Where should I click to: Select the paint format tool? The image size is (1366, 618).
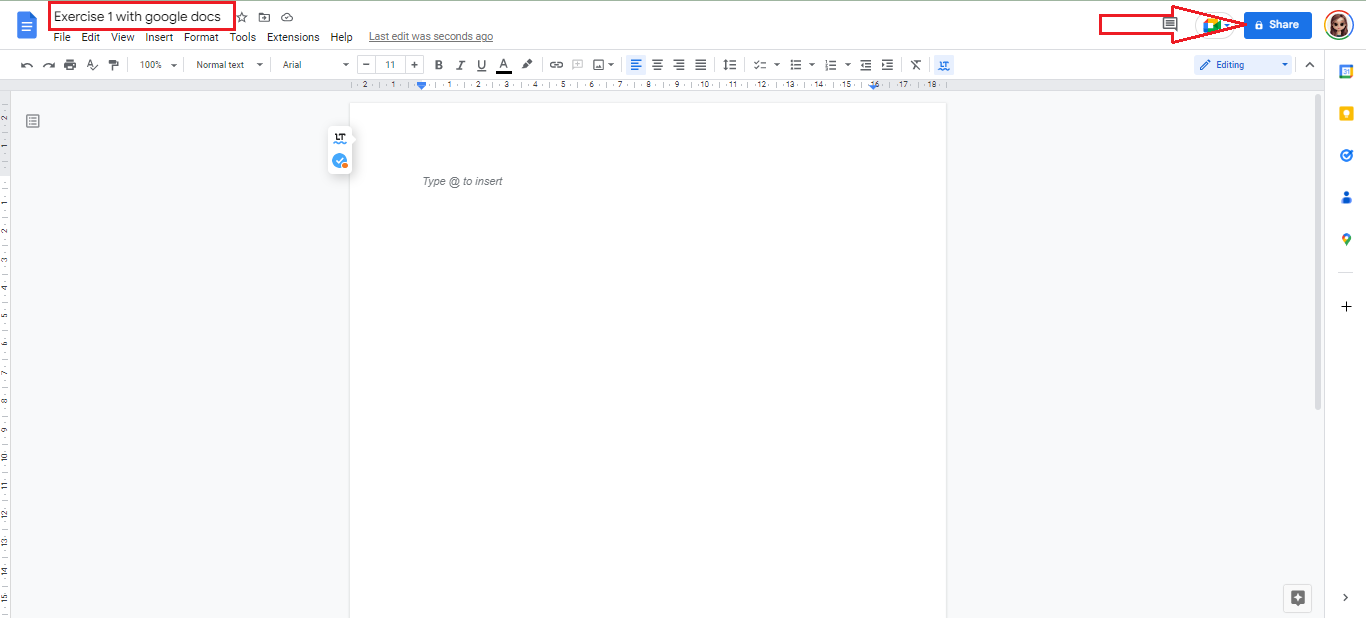(x=113, y=65)
